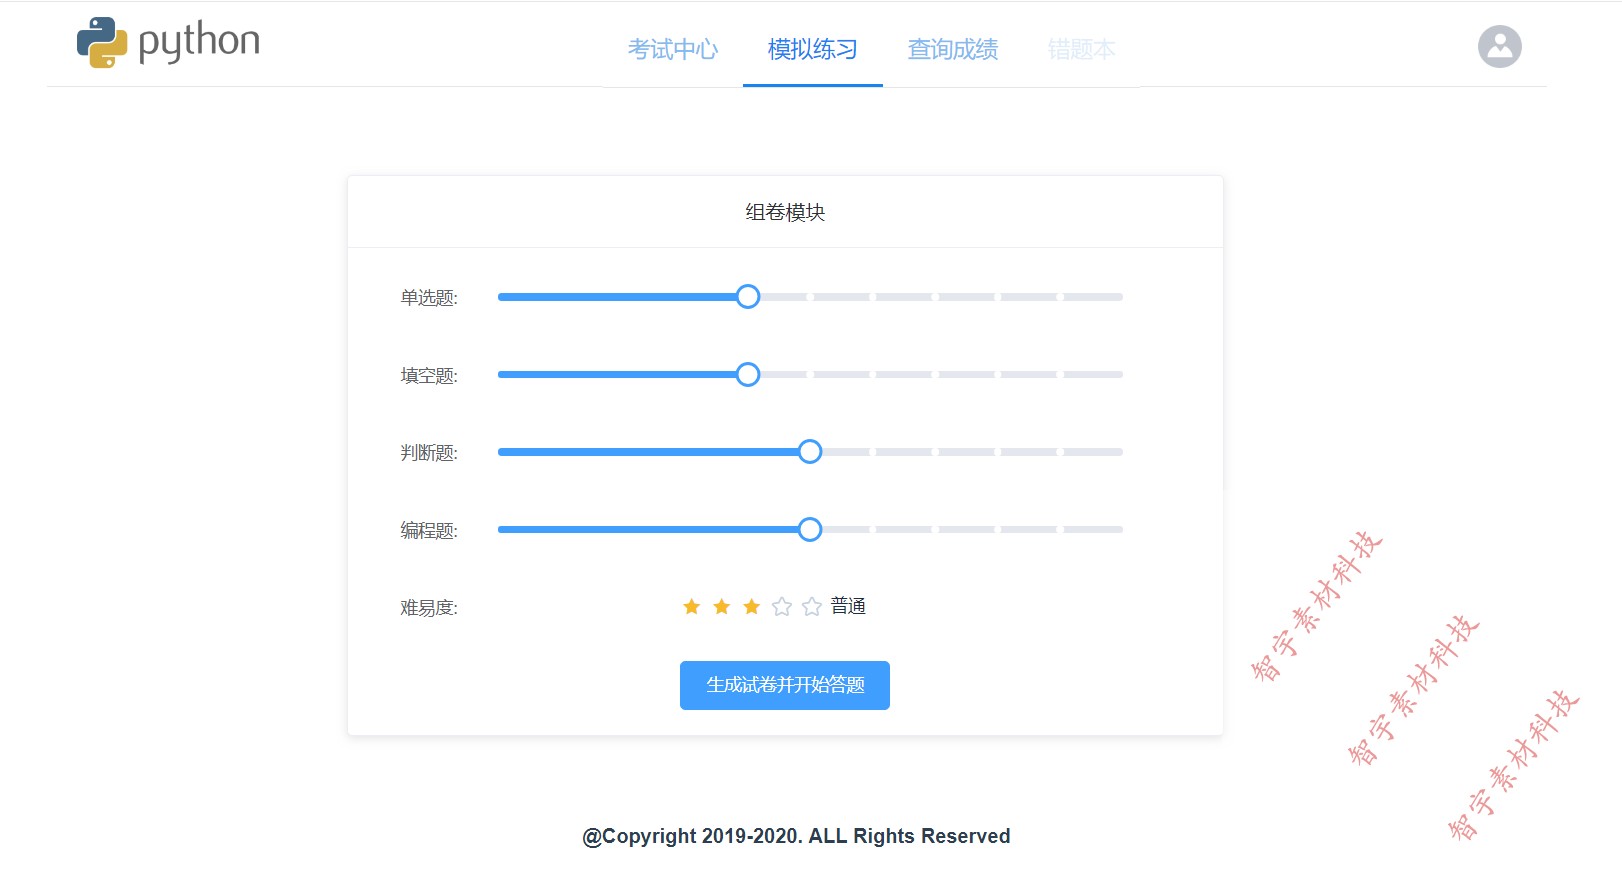Click 生成试卷并开始答题 button
The height and width of the screenshot is (890, 1622).
pos(785,685)
